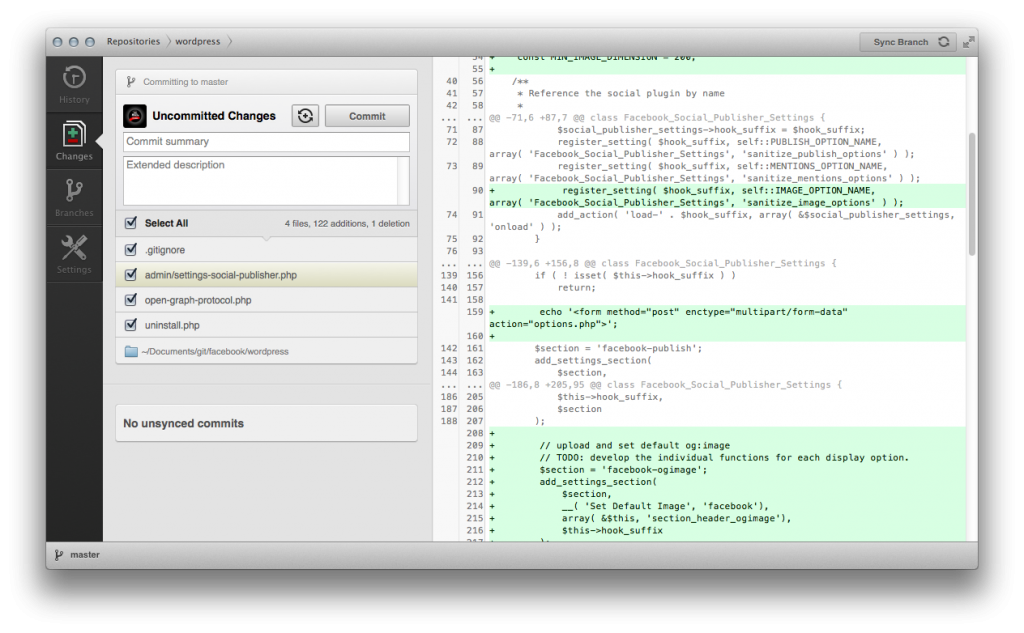The width and height of the screenshot is (1024, 633).
Task: Click the user avatar icon
Action: click(135, 116)
